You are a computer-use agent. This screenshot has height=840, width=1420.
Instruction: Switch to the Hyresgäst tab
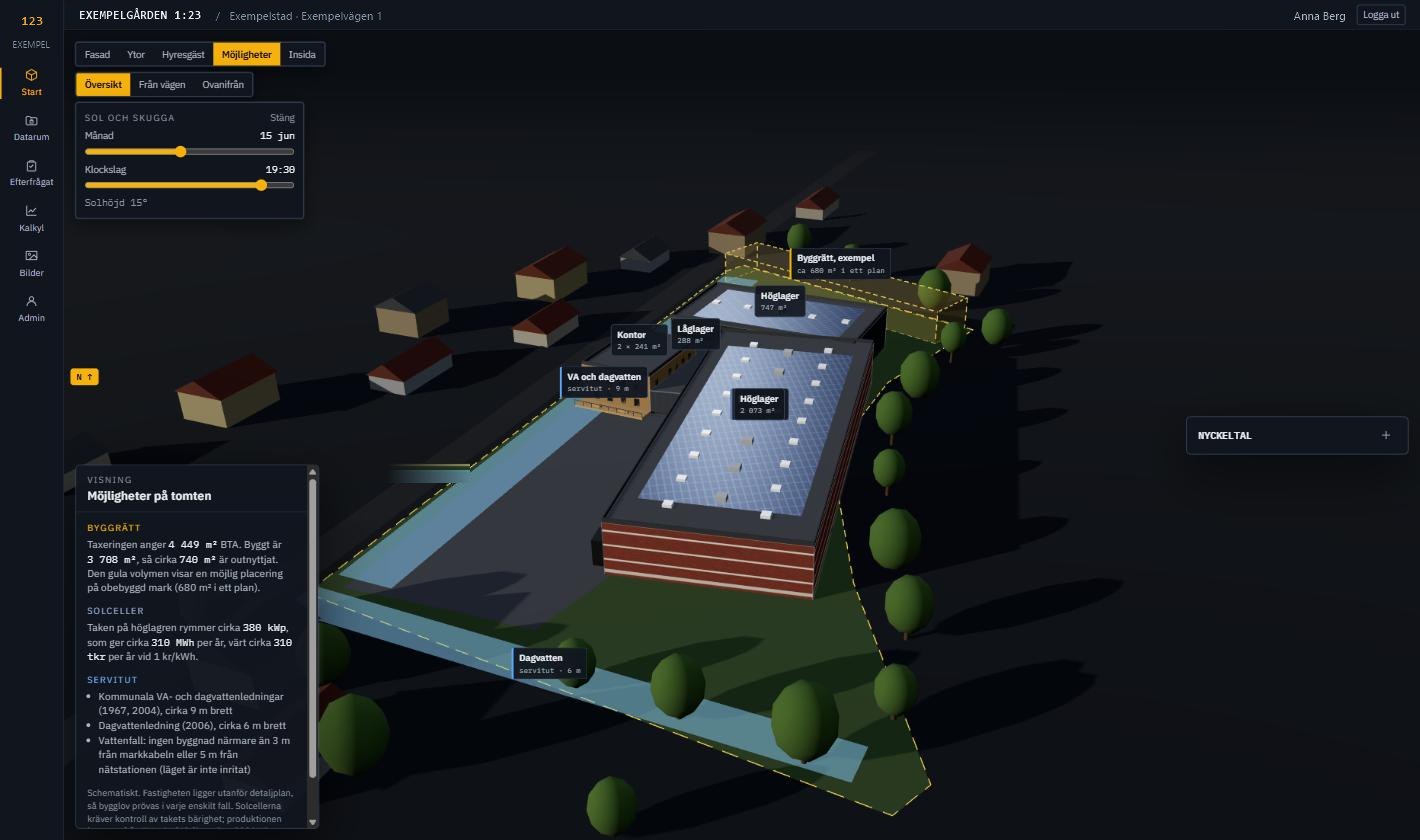(x=183, y=54)
